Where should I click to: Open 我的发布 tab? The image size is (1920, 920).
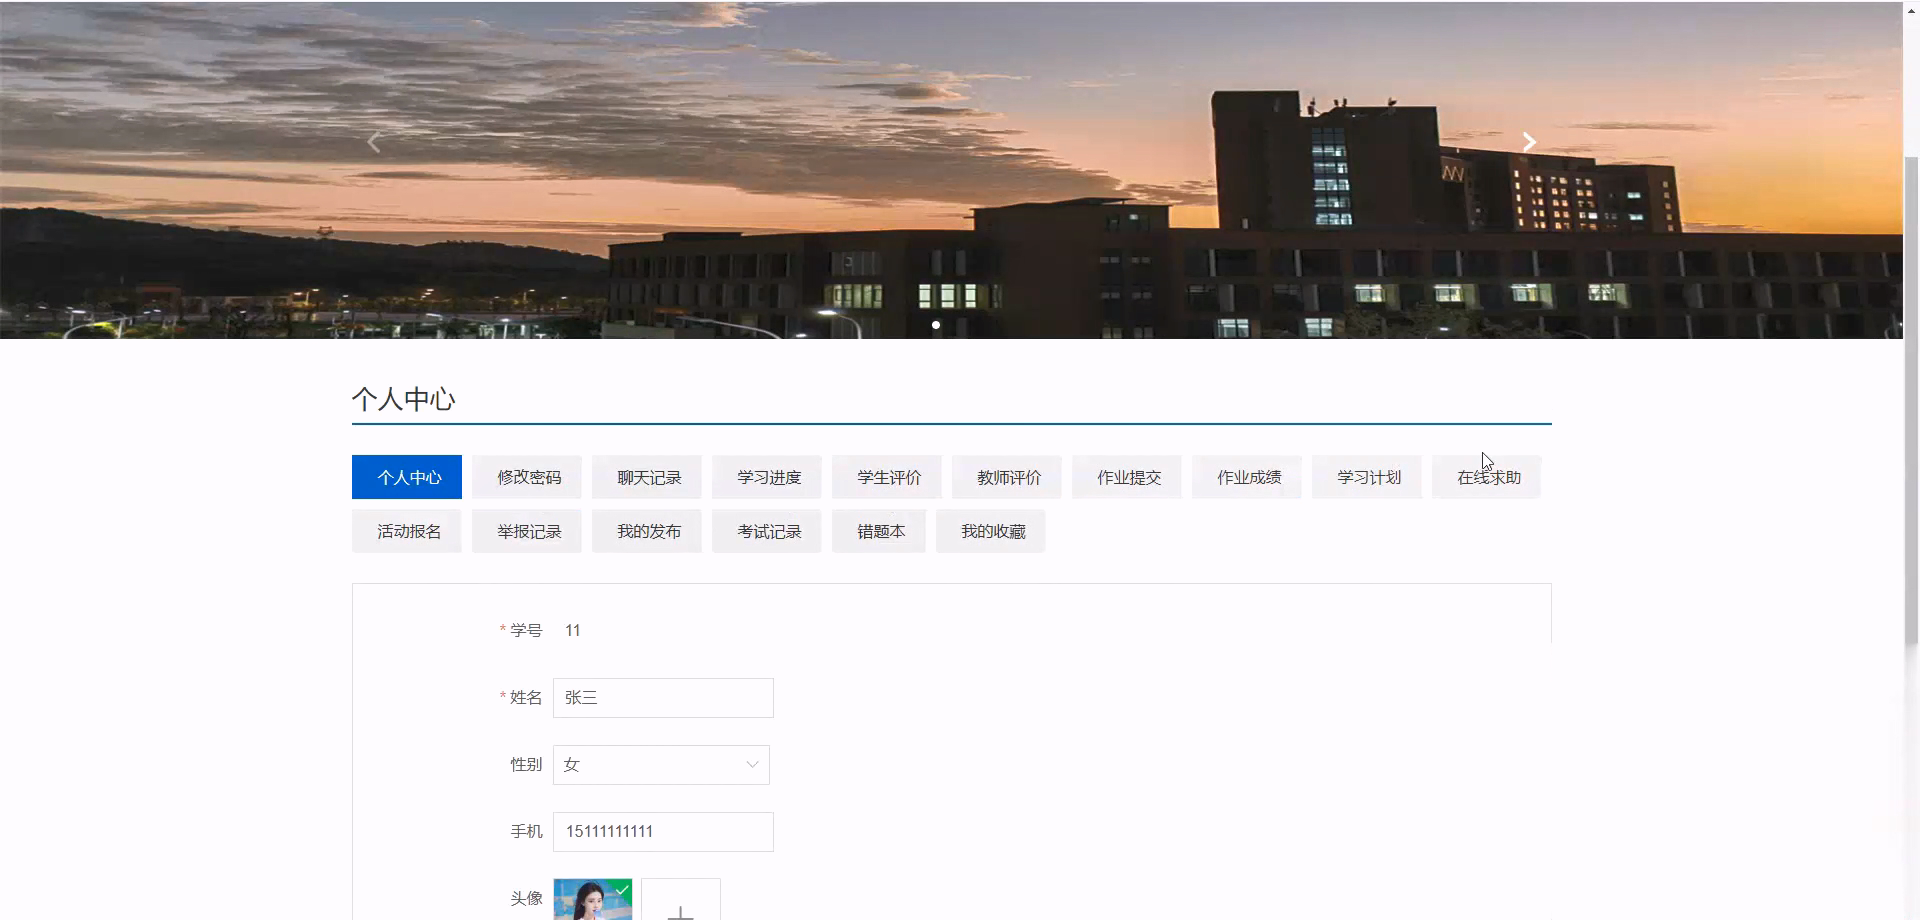click(647, 531)
